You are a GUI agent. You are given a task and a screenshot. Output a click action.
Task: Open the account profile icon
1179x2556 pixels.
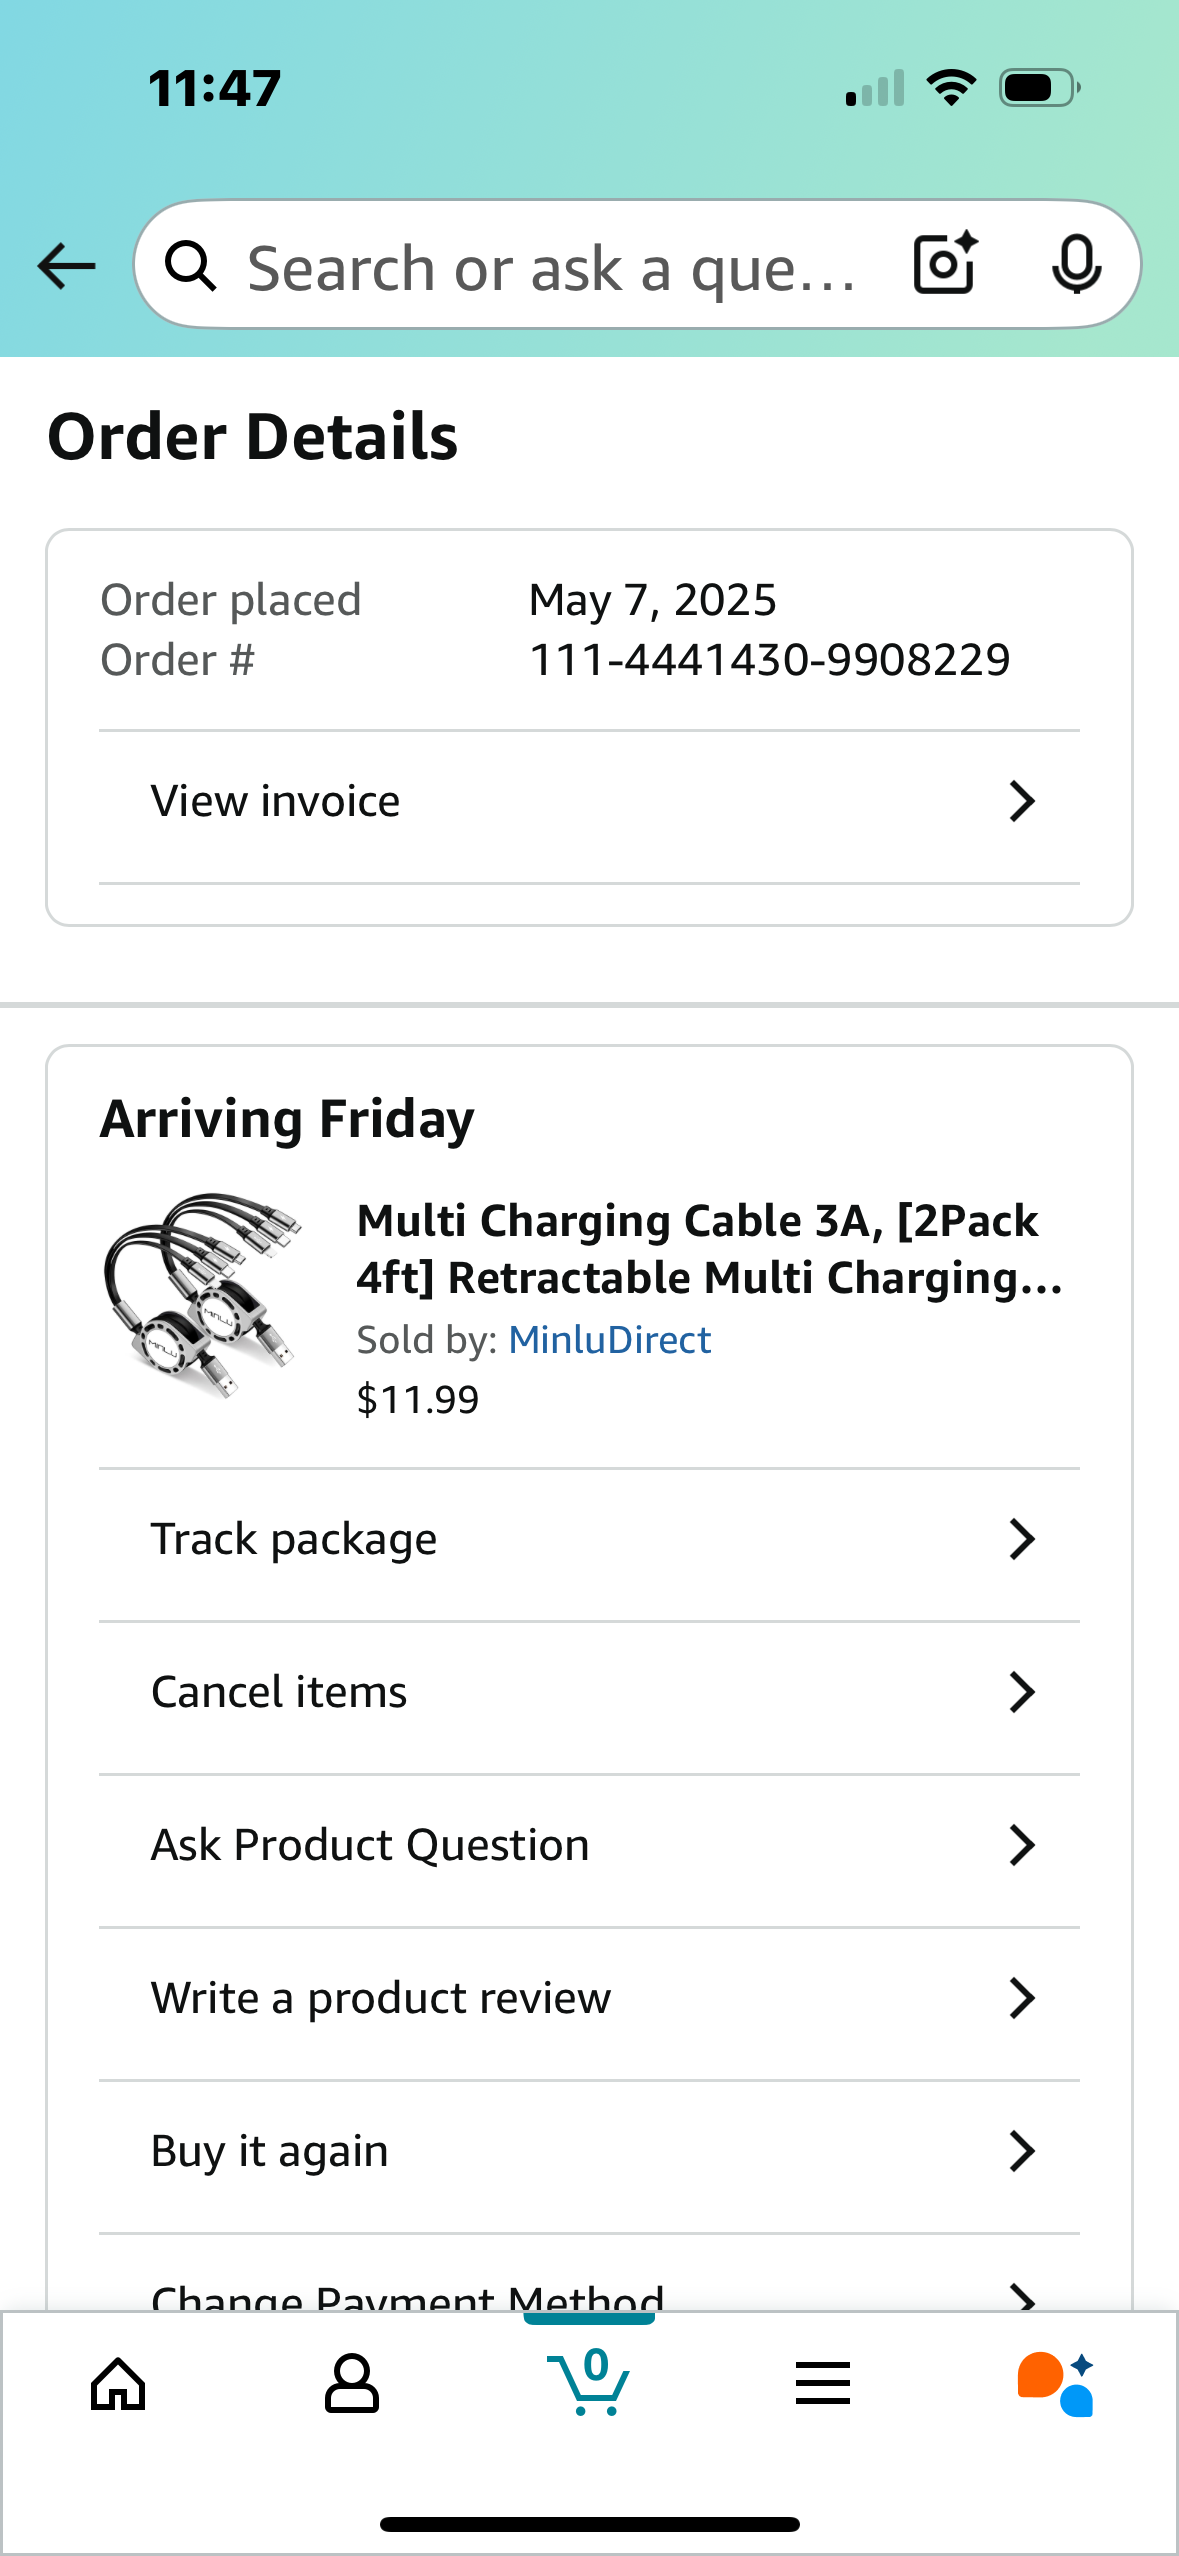(352, 2384)
